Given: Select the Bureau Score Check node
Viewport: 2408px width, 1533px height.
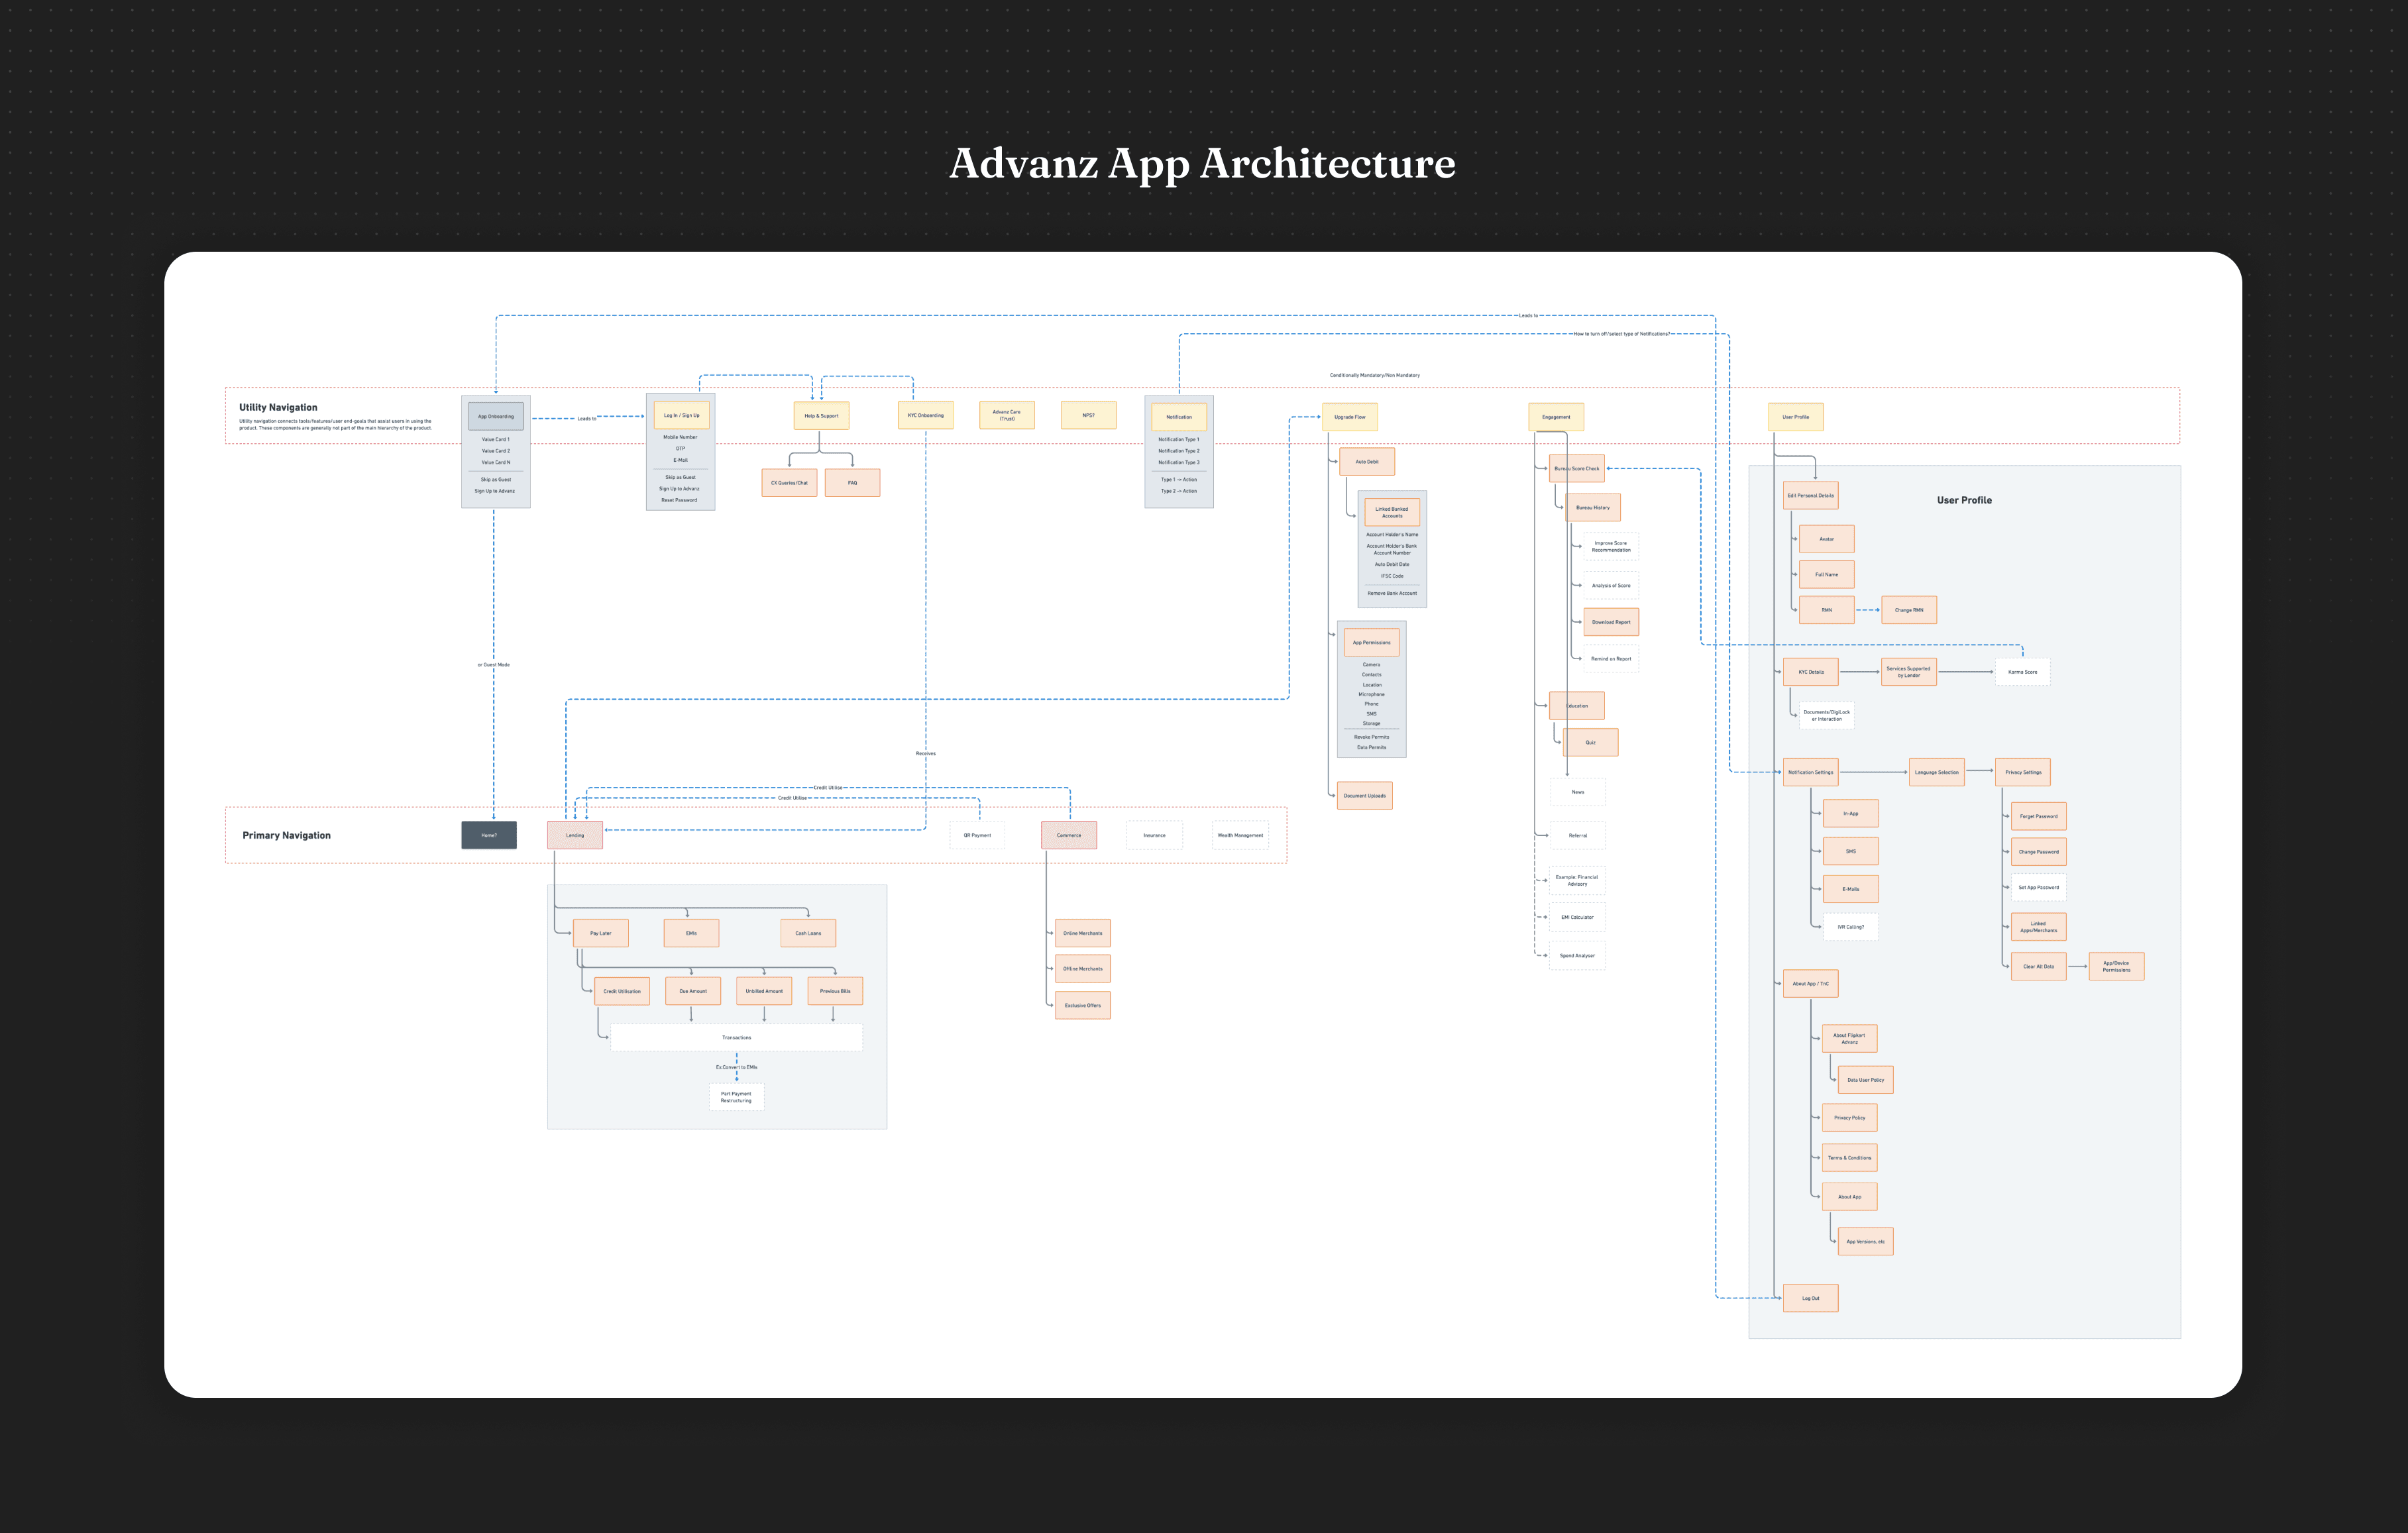Looking at the screenshot, I should 1577,468.
